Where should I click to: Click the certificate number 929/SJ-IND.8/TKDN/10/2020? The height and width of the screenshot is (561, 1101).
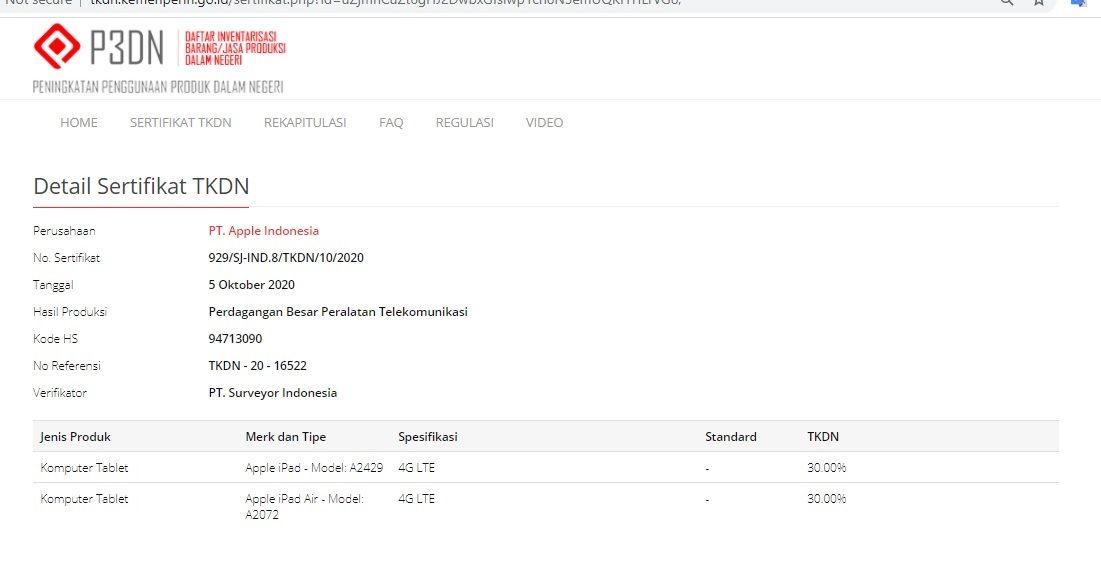pos(286,258)
